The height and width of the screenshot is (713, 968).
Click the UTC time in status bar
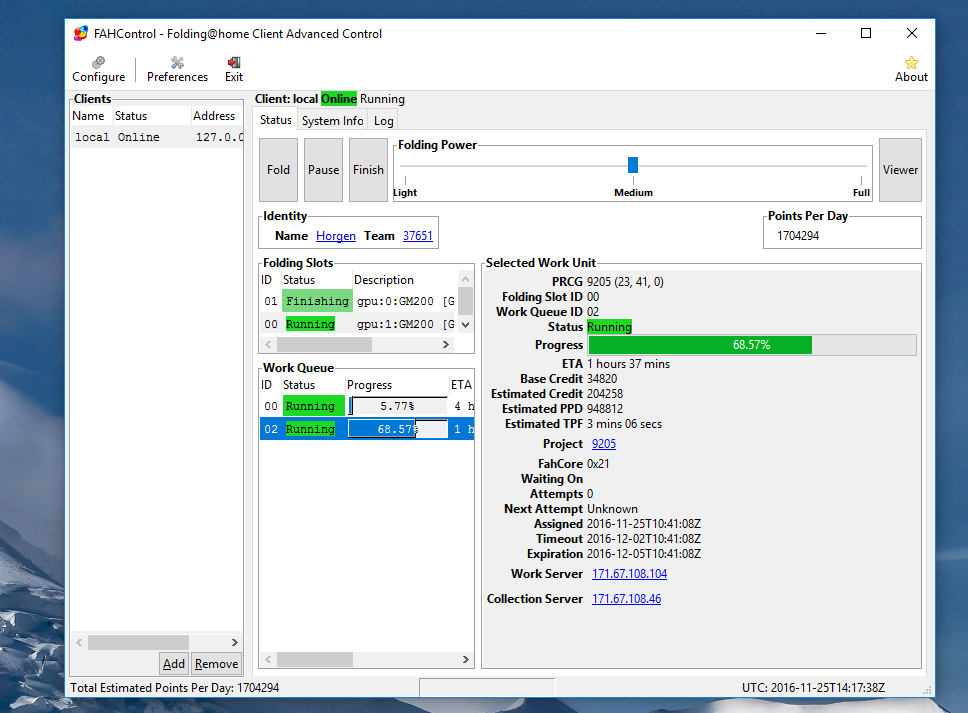click(x=814, y=688)
